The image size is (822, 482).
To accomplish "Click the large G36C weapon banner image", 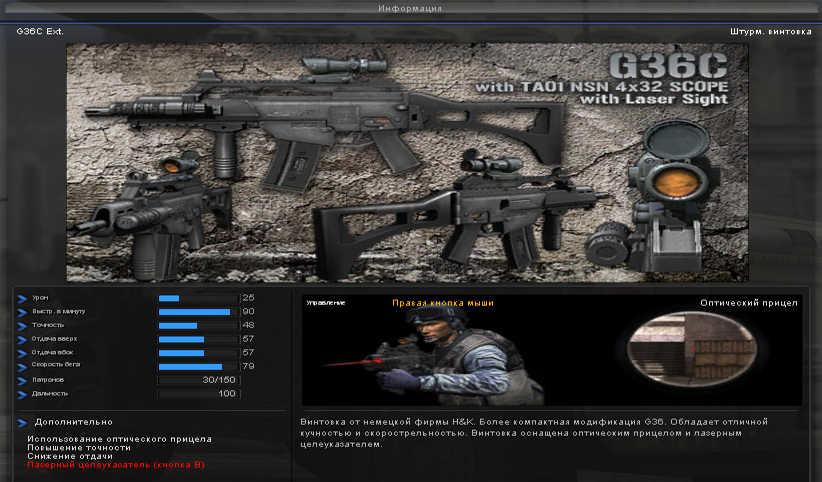I will click(407, 163).
